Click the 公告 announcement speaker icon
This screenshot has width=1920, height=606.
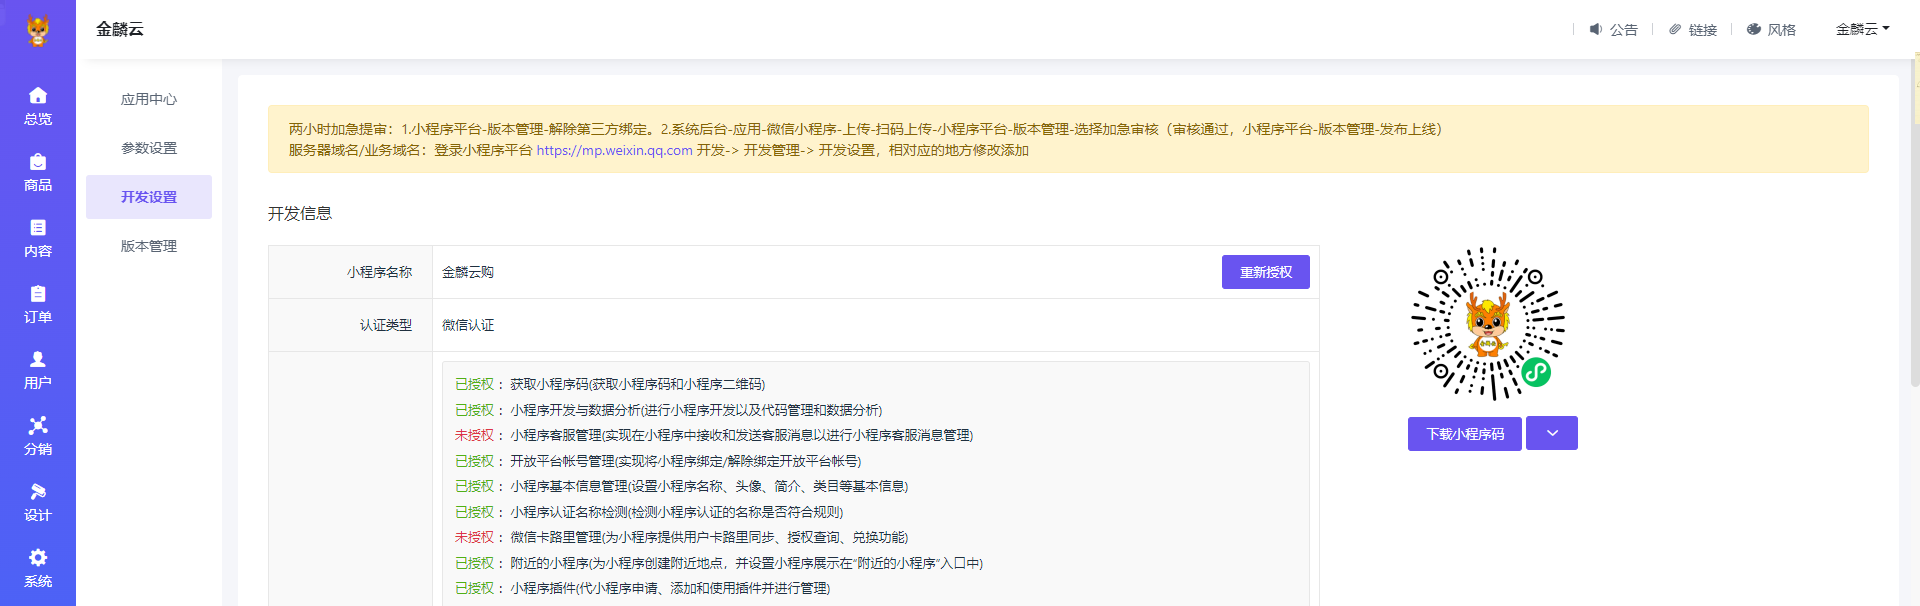coord(1596,29)
